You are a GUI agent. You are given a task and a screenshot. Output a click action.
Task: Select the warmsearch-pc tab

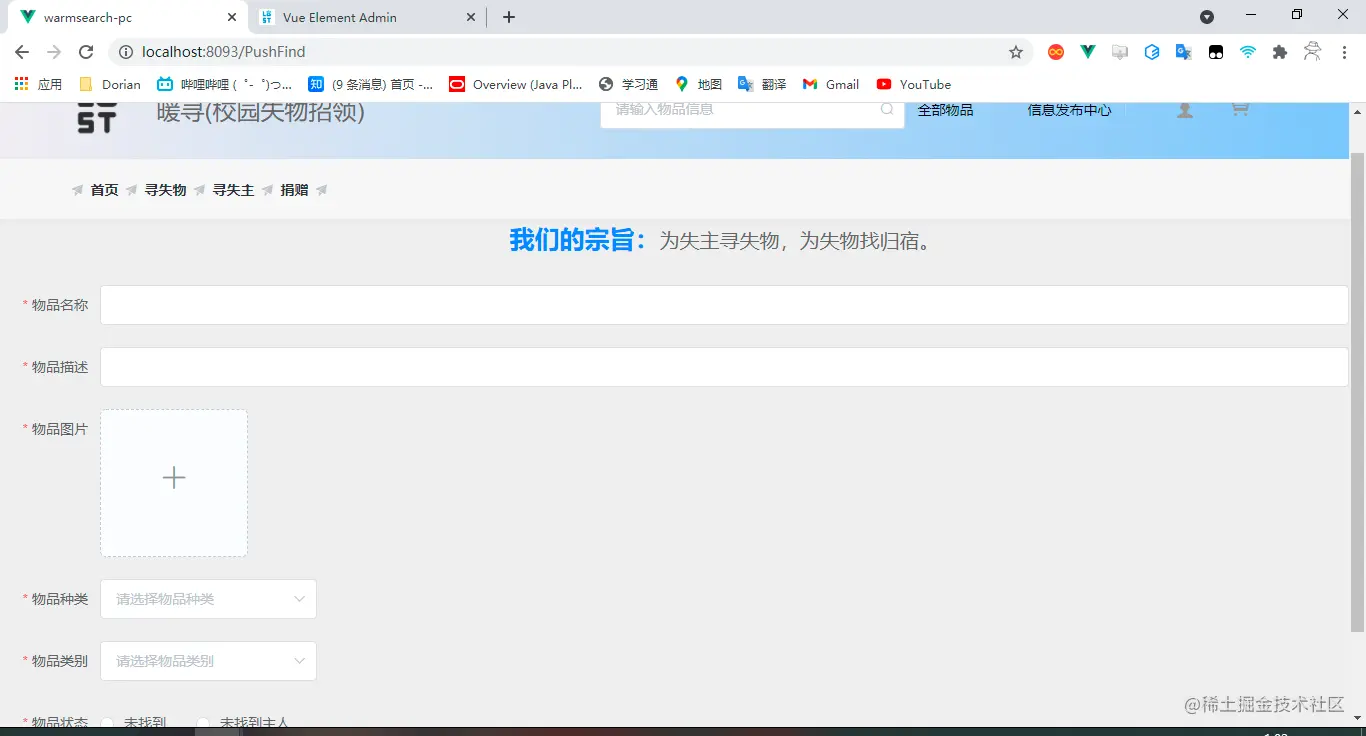pyautogui.click(x=128, y=17)
